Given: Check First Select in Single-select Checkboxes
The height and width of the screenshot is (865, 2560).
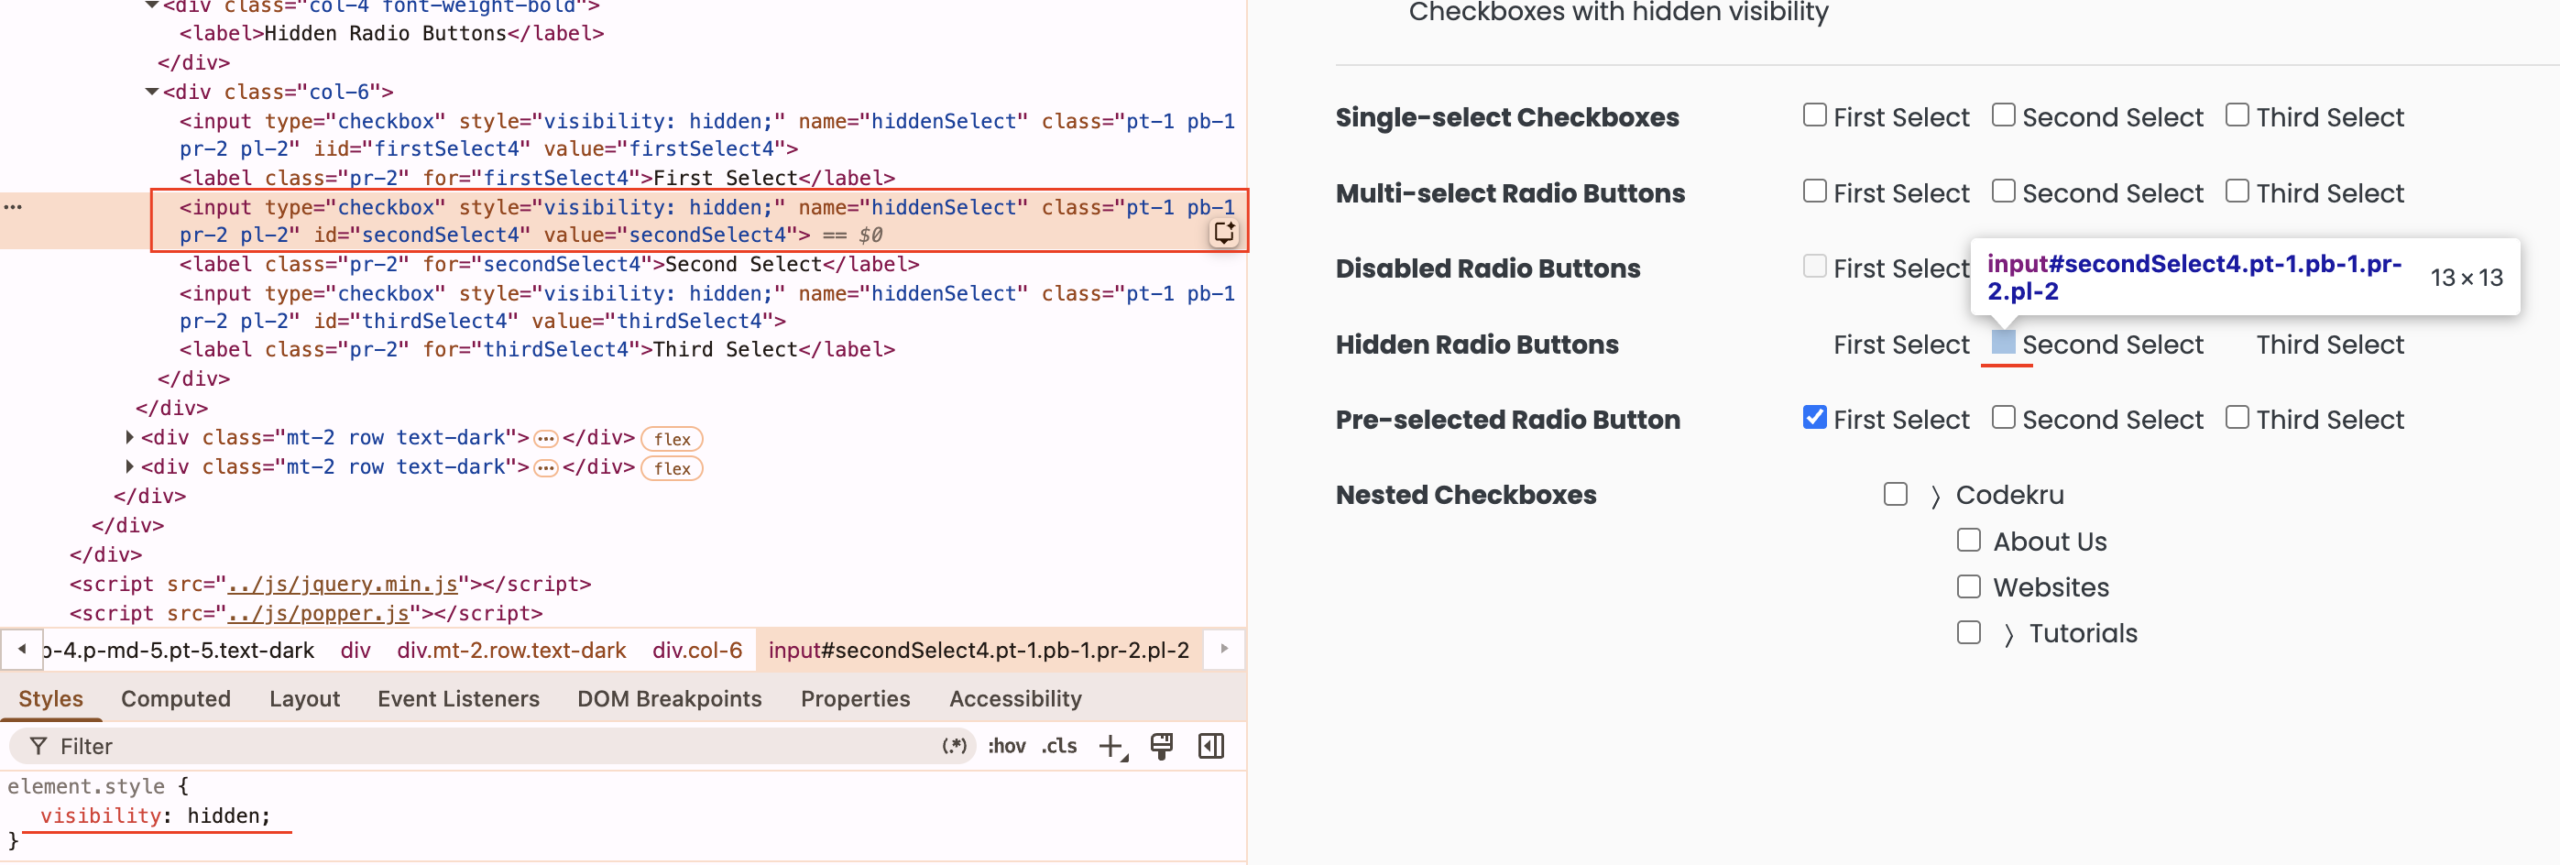Looking at the screenshot, I should point(1815,115).
